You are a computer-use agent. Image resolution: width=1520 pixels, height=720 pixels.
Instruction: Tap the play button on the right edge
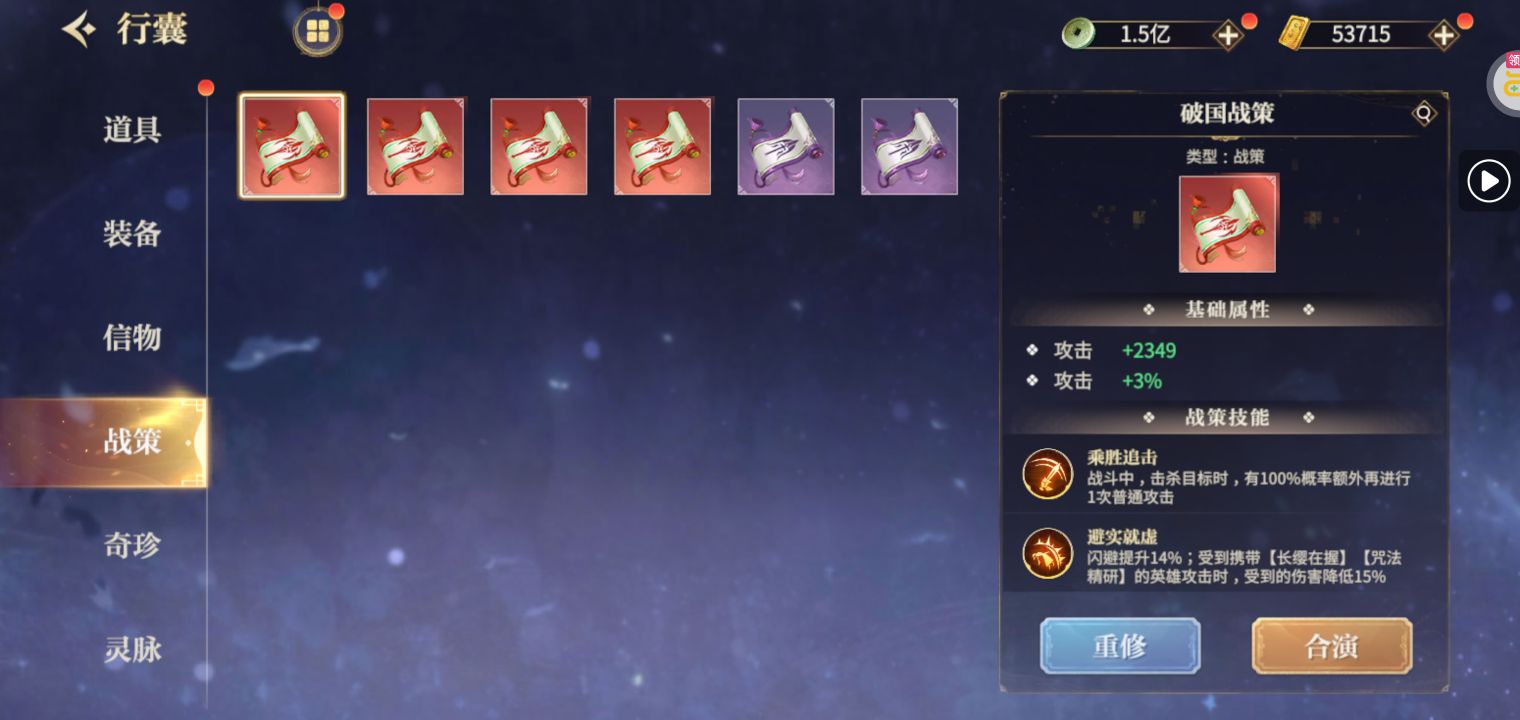point(1488,181)
